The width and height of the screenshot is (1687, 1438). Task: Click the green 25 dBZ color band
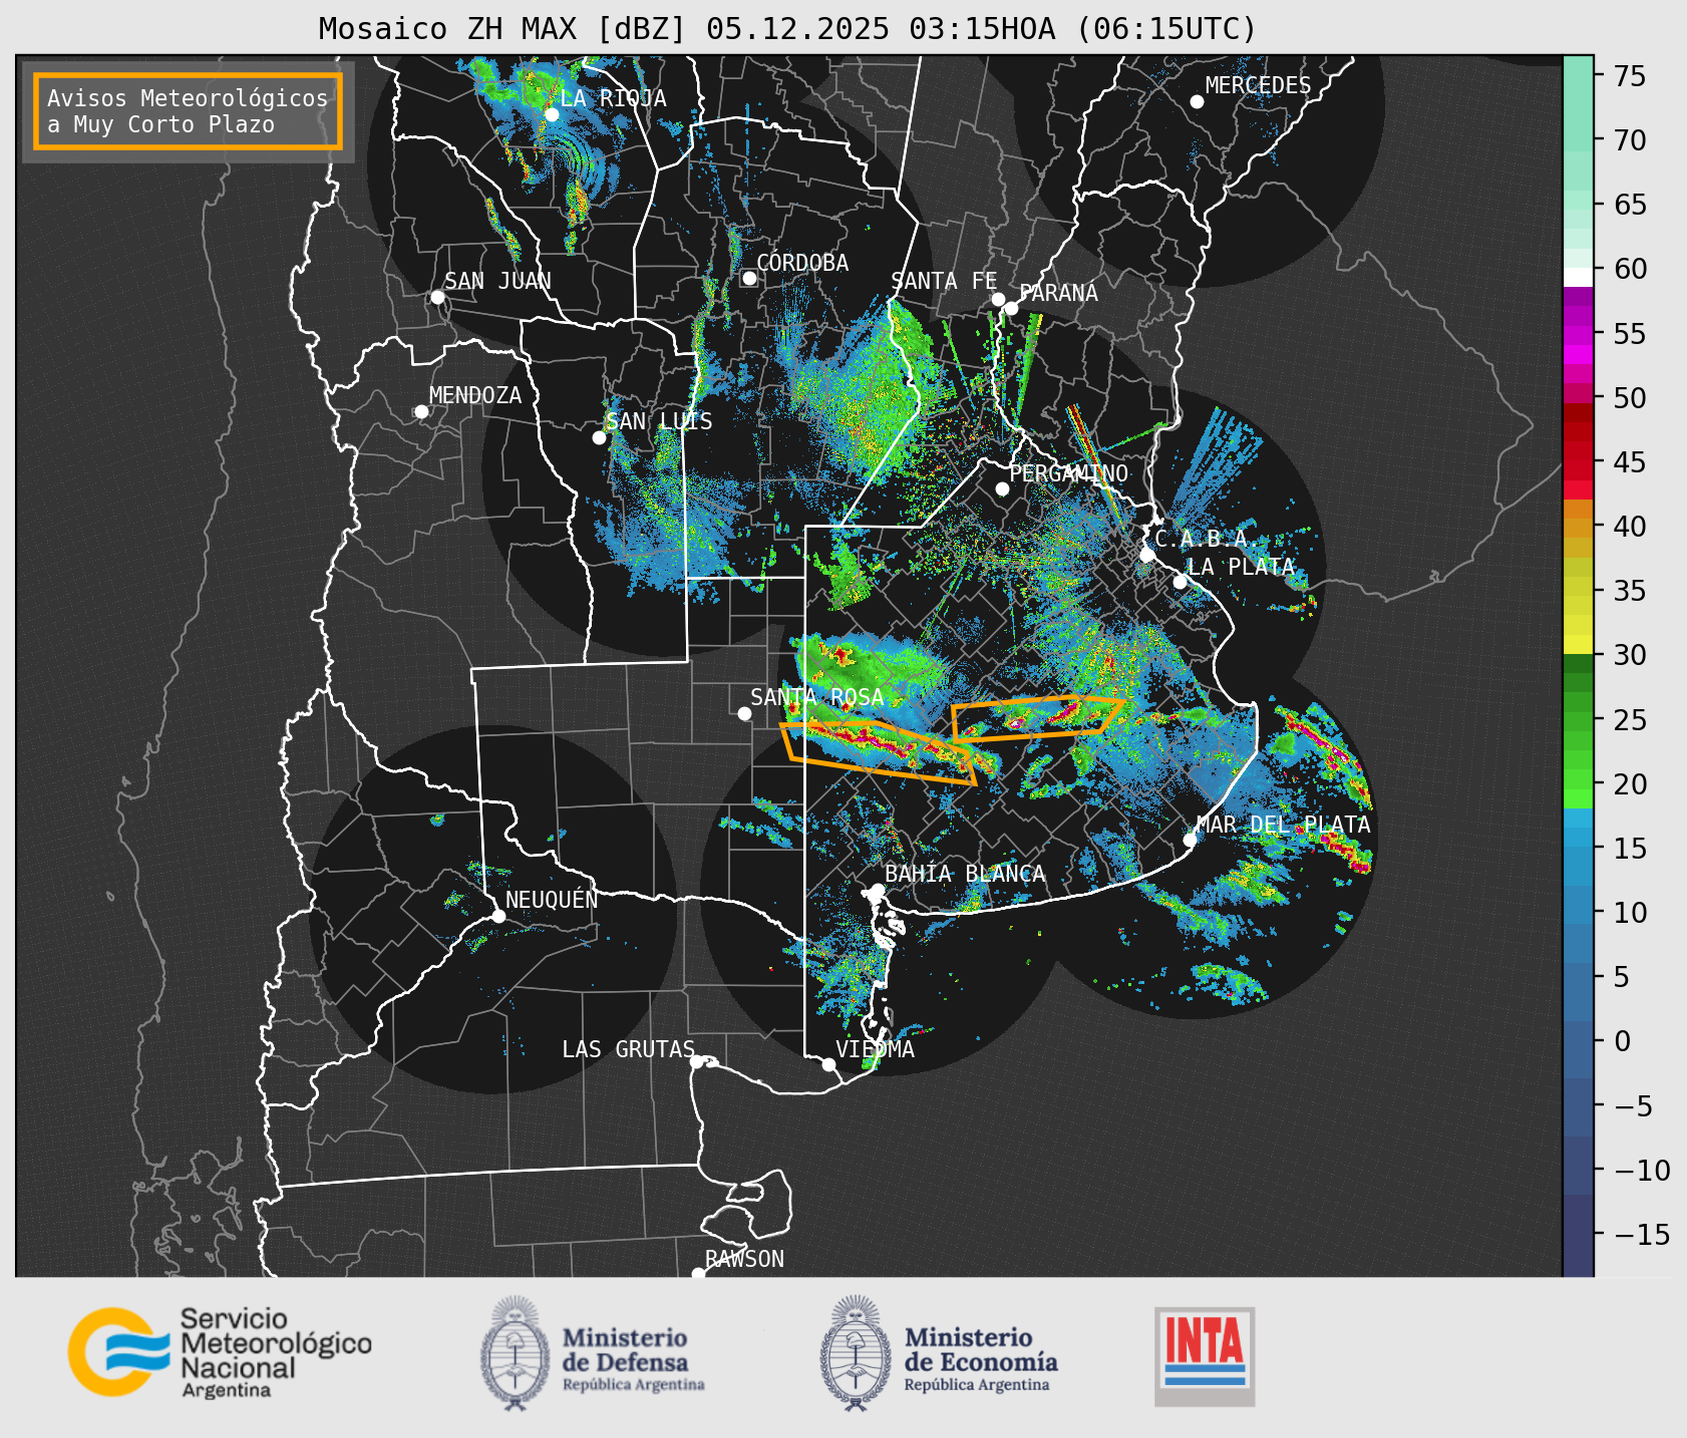(x=1578, y=719)
